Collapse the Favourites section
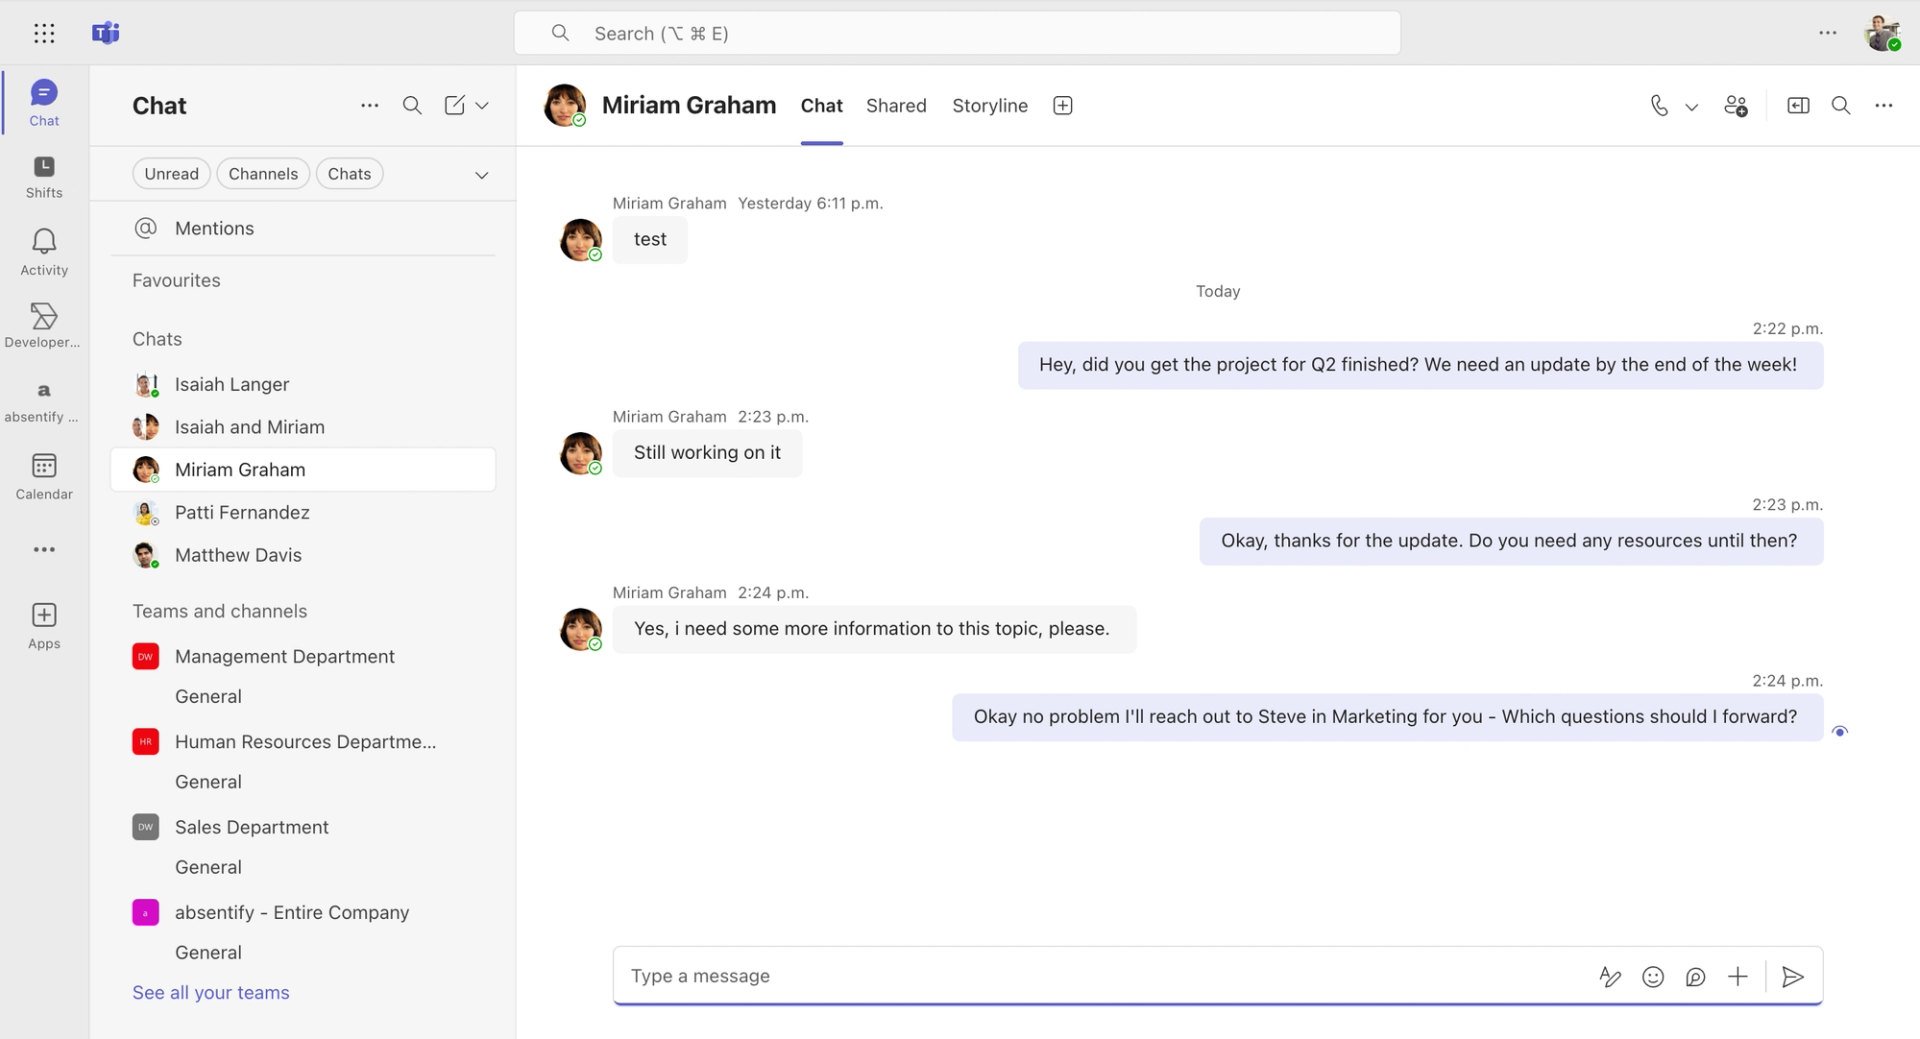Screen dimensions: 1920x1039 [176, 280]
